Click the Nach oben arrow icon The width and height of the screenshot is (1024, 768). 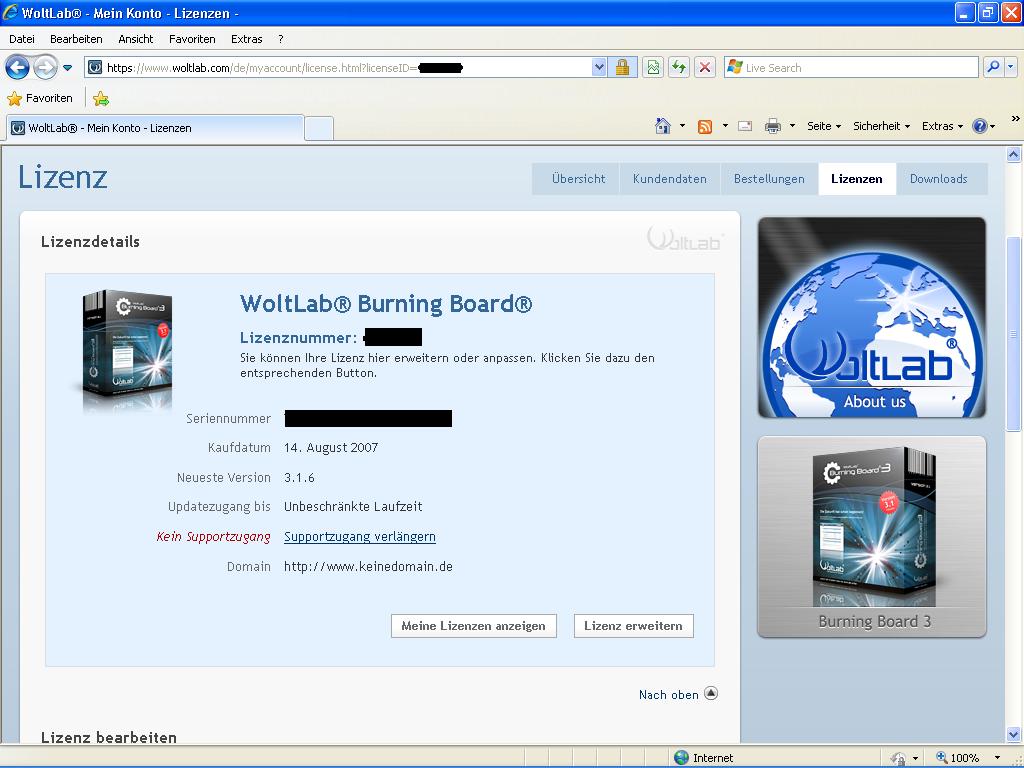(x=711, y=693)
